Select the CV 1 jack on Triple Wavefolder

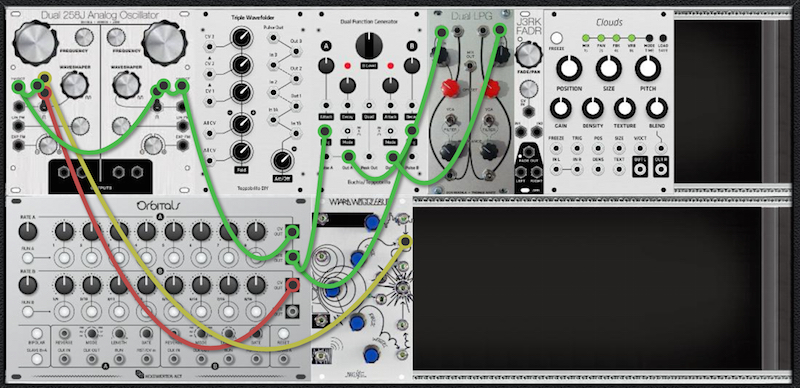pyautogui.click(x=210, y=101)
